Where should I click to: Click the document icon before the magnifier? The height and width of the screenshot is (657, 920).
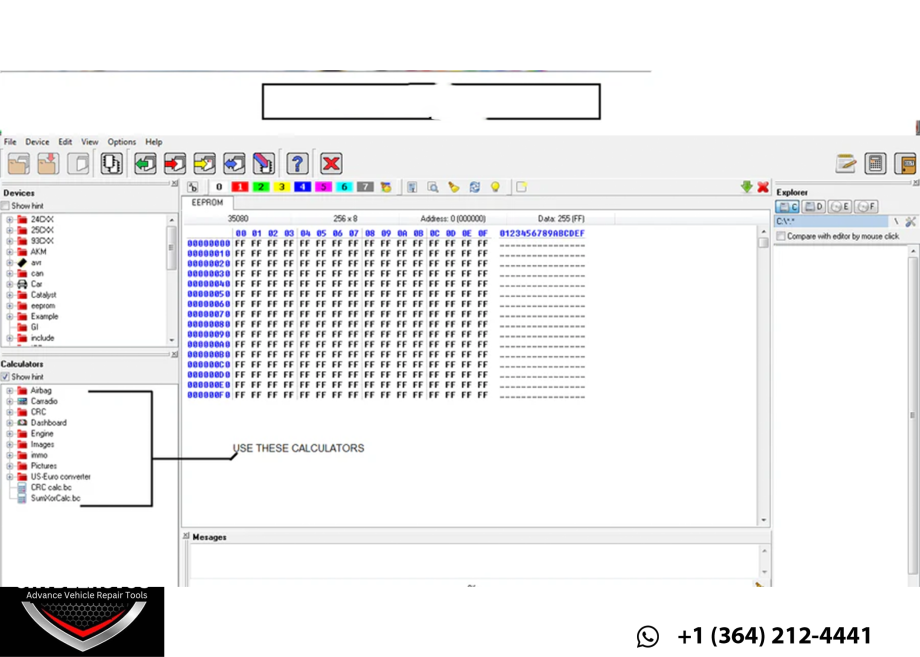[412, 187]
